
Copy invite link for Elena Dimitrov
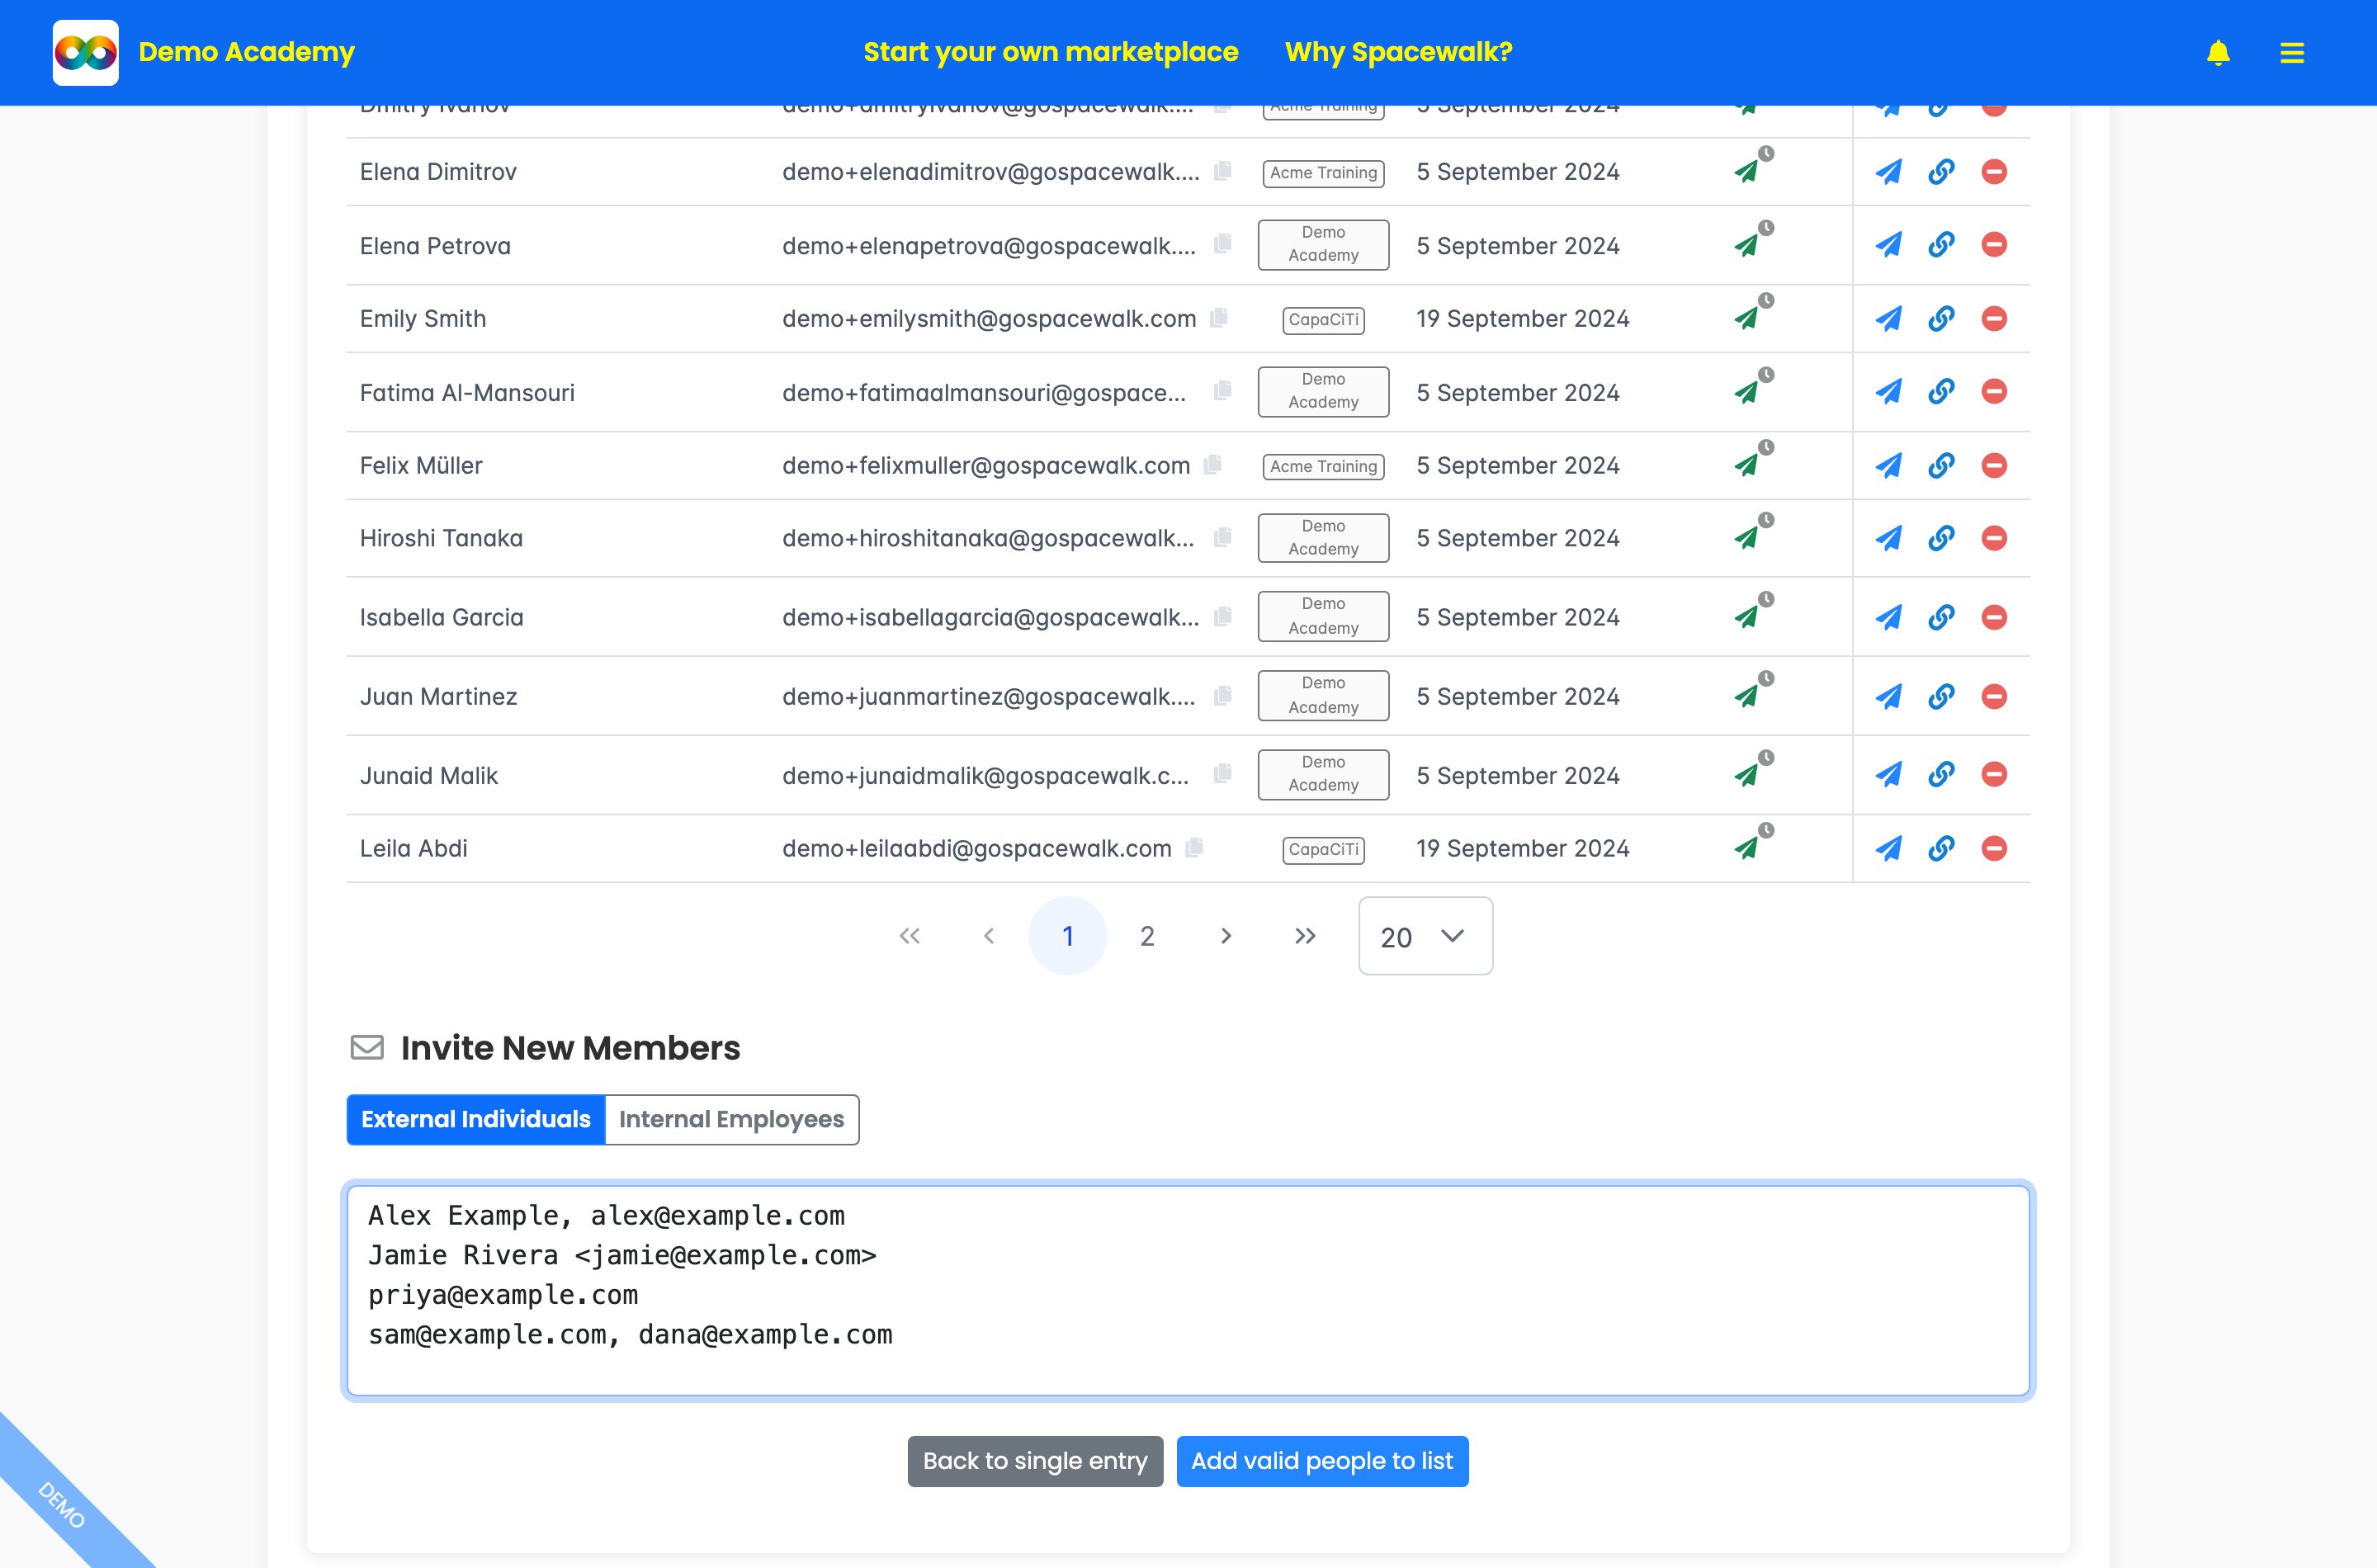tap(1941, 172)
